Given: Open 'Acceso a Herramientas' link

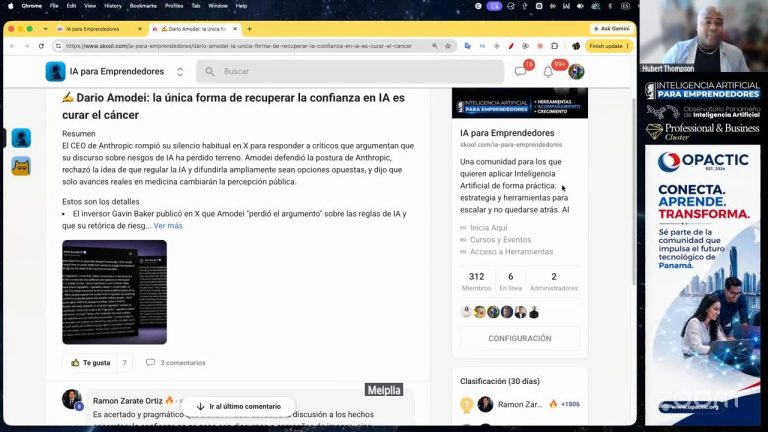Looking at the screenshot, I should [511, 252].
